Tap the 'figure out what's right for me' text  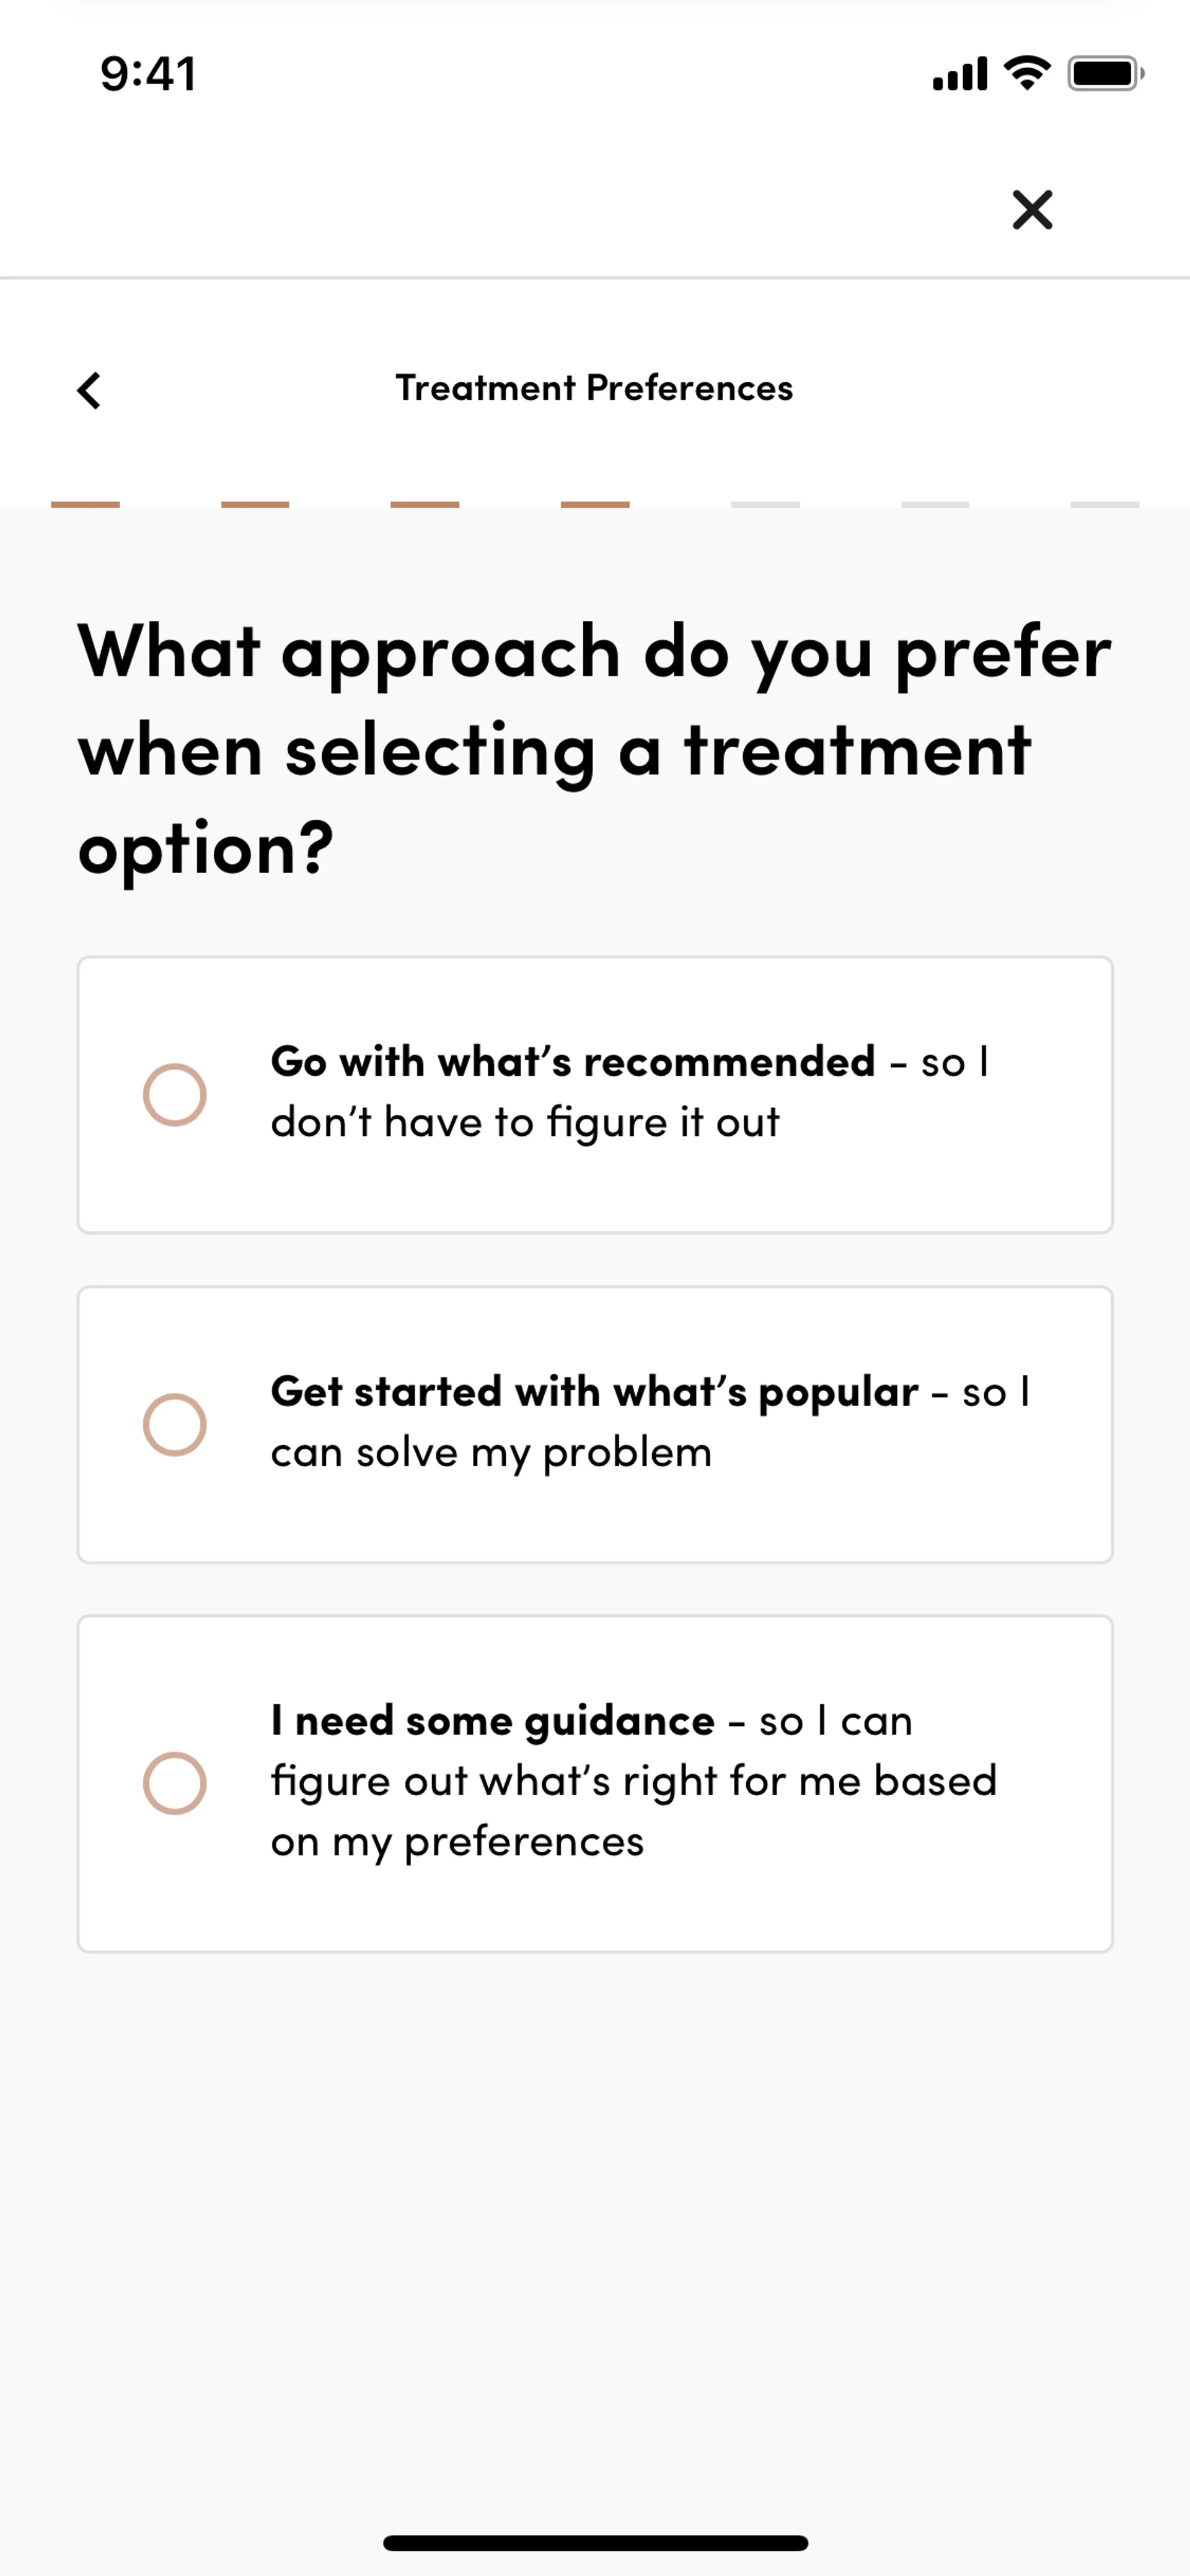tap(633, 1781)
